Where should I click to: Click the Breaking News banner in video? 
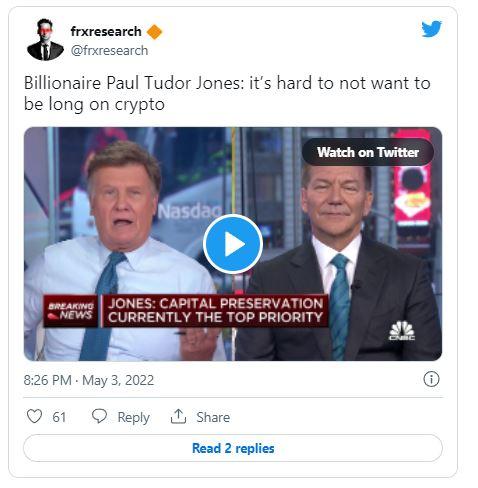(186, 311)
